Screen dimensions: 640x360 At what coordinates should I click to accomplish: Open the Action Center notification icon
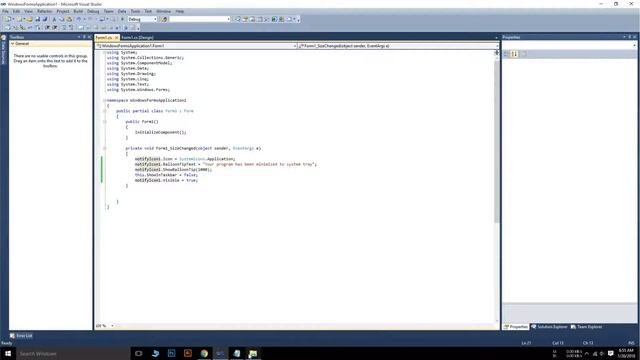click(x=611, y=353)
